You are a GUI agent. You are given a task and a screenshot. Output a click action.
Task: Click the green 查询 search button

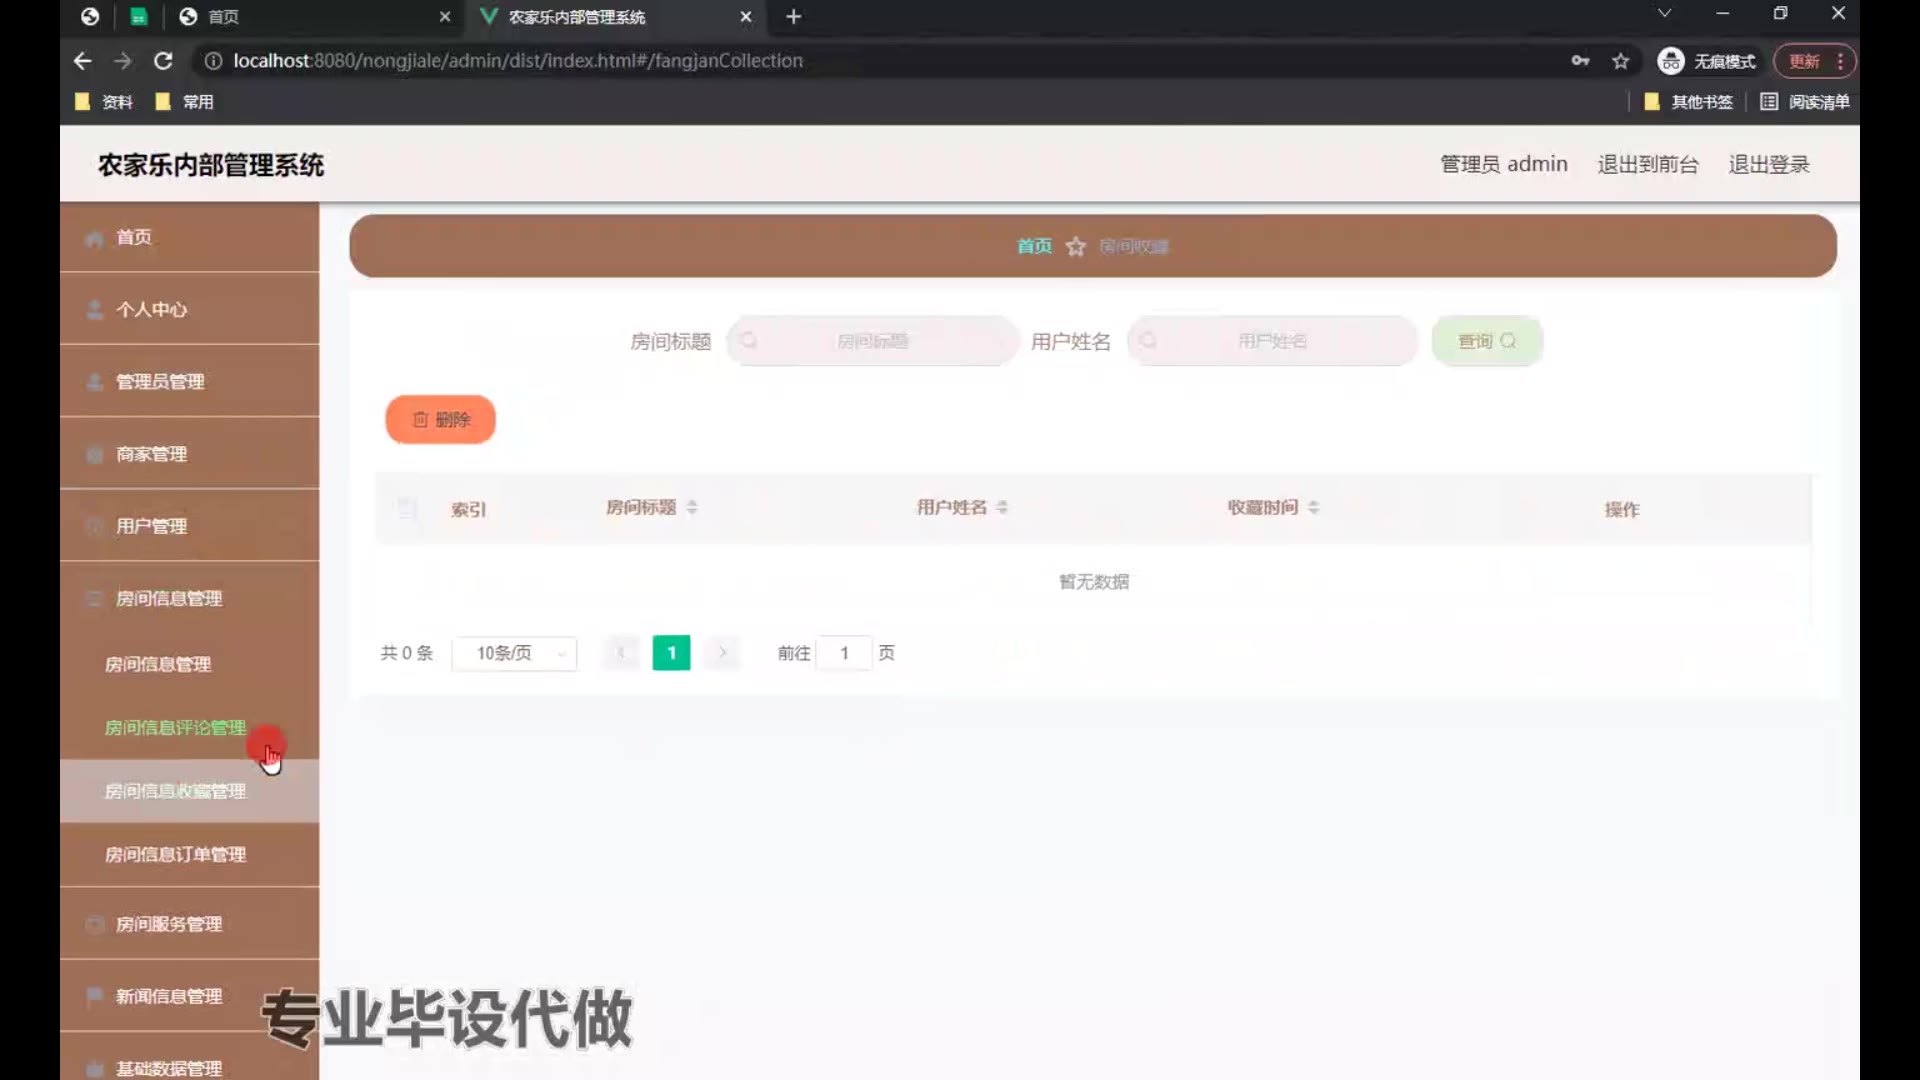tap(1486, 342)
